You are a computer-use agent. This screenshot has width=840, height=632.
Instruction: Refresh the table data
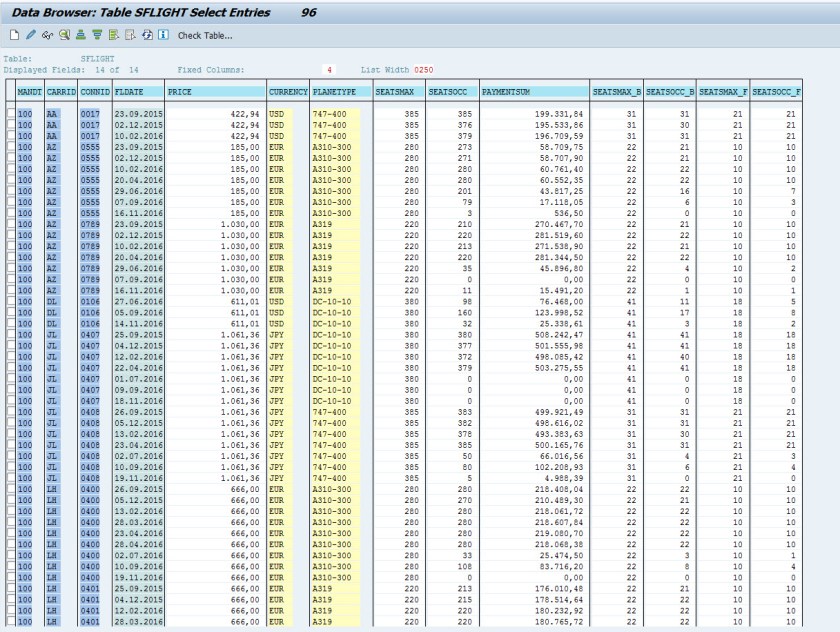tap(146, 36)
